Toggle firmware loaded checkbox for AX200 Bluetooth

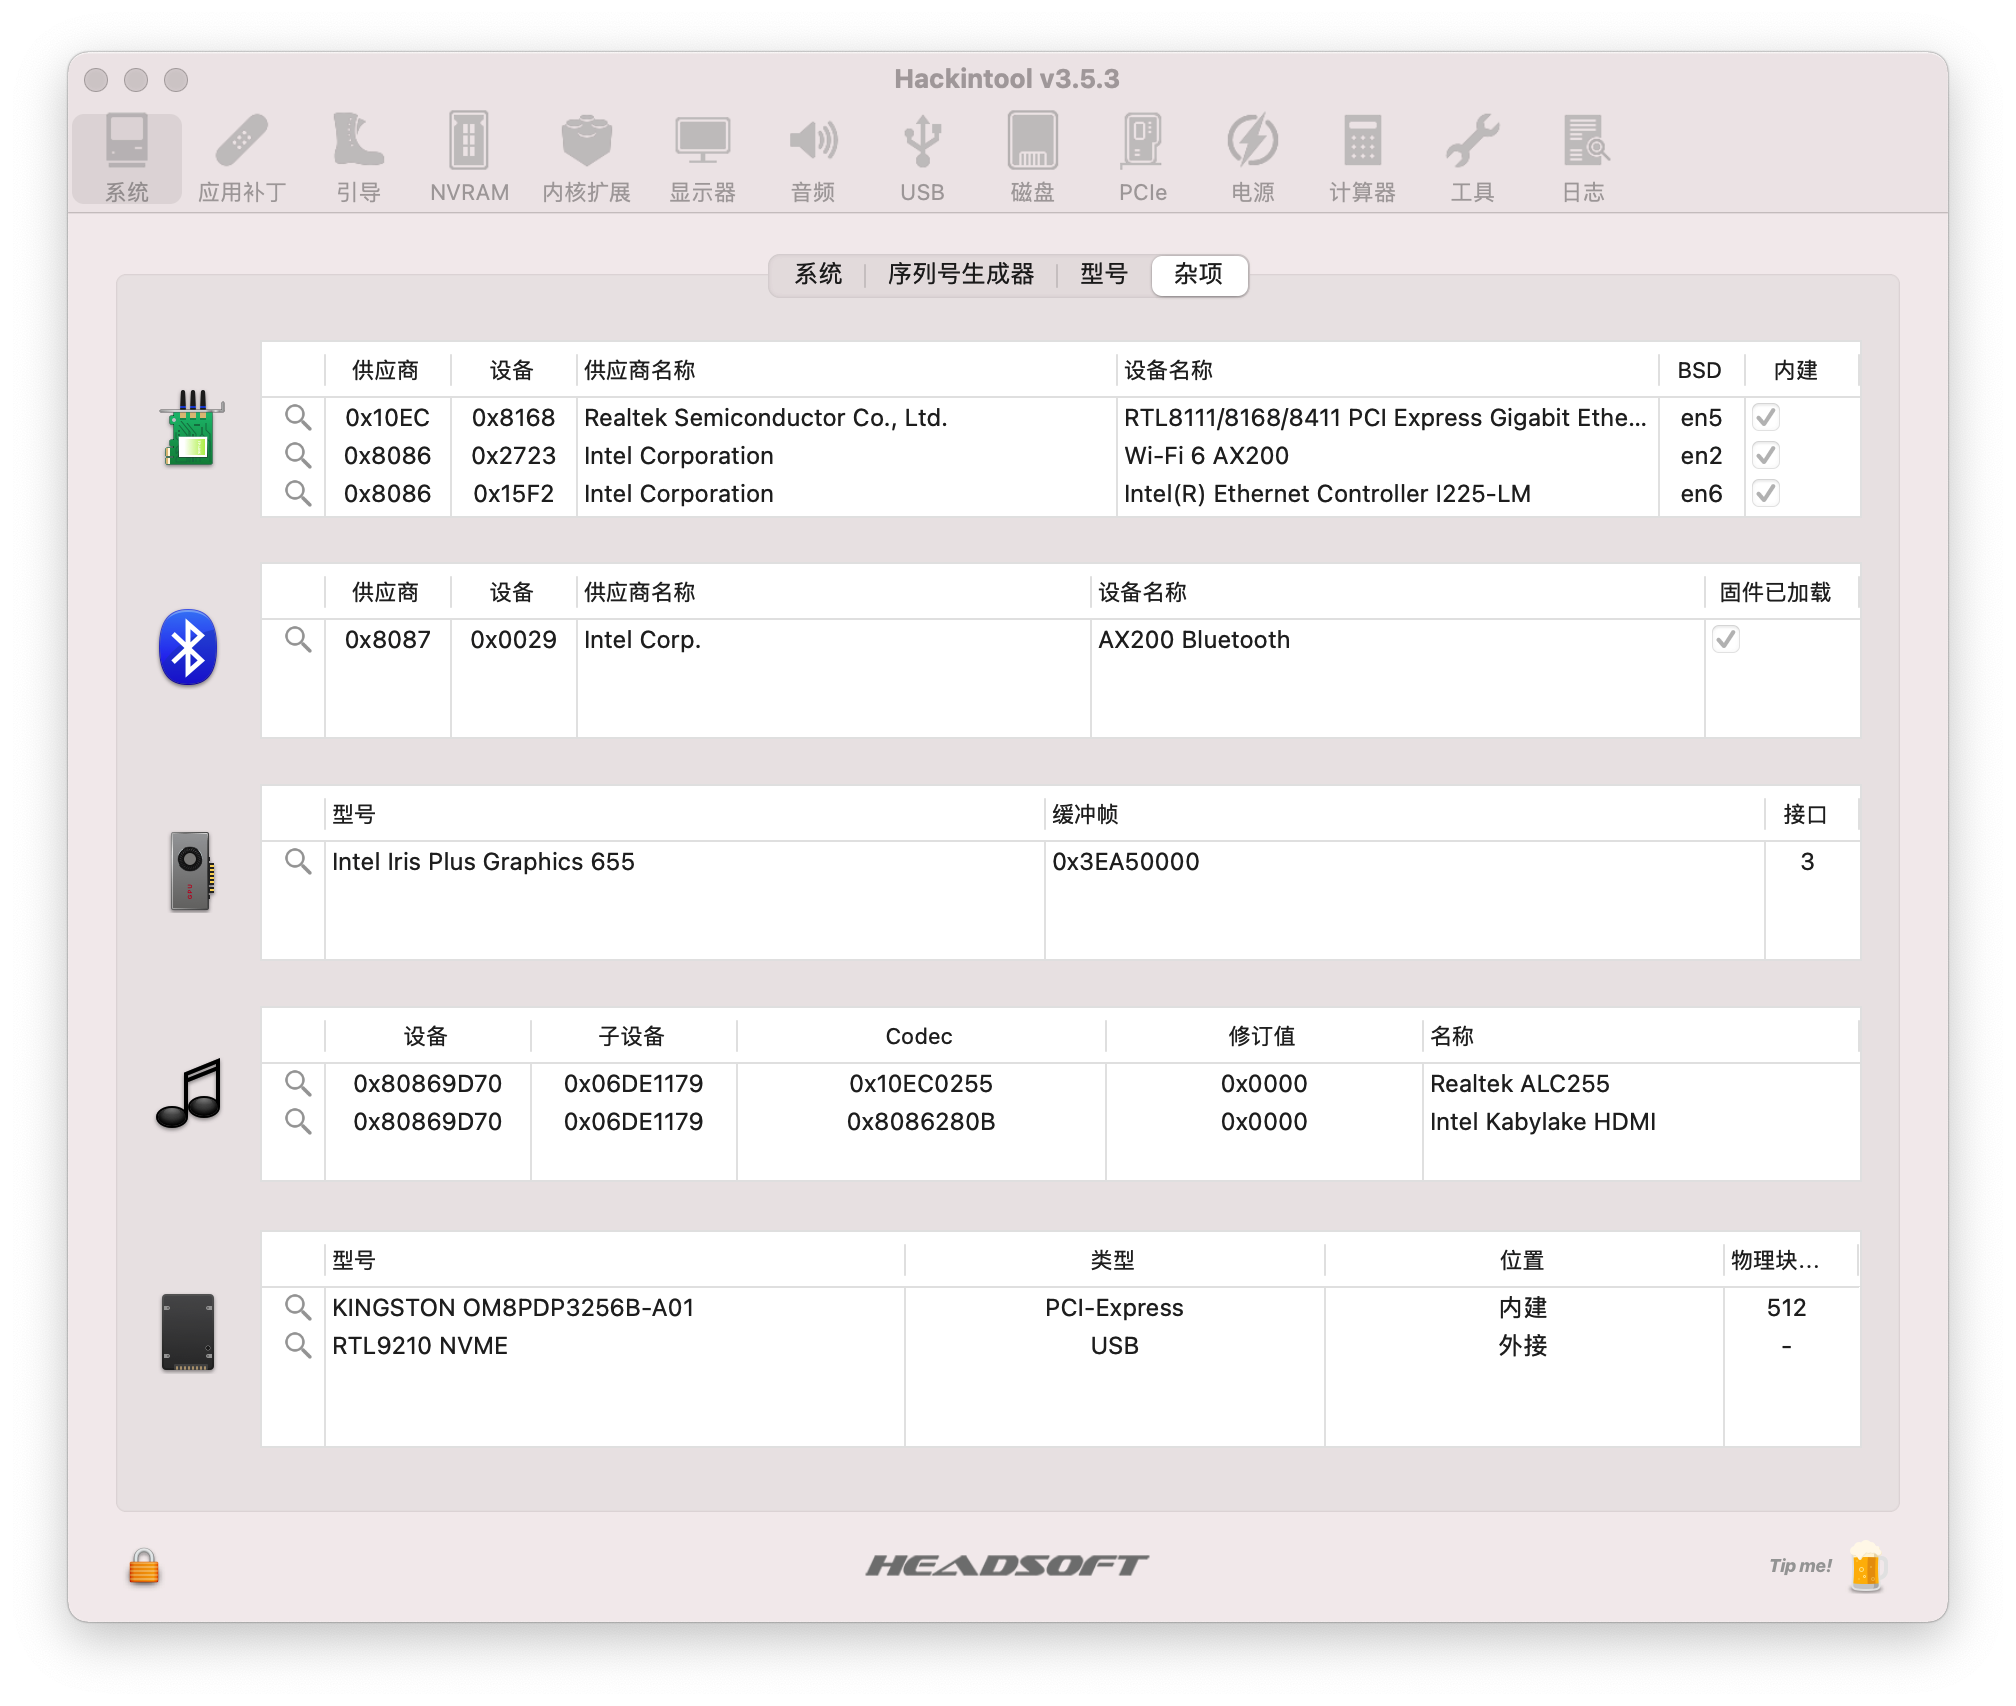pos(1725,640)
